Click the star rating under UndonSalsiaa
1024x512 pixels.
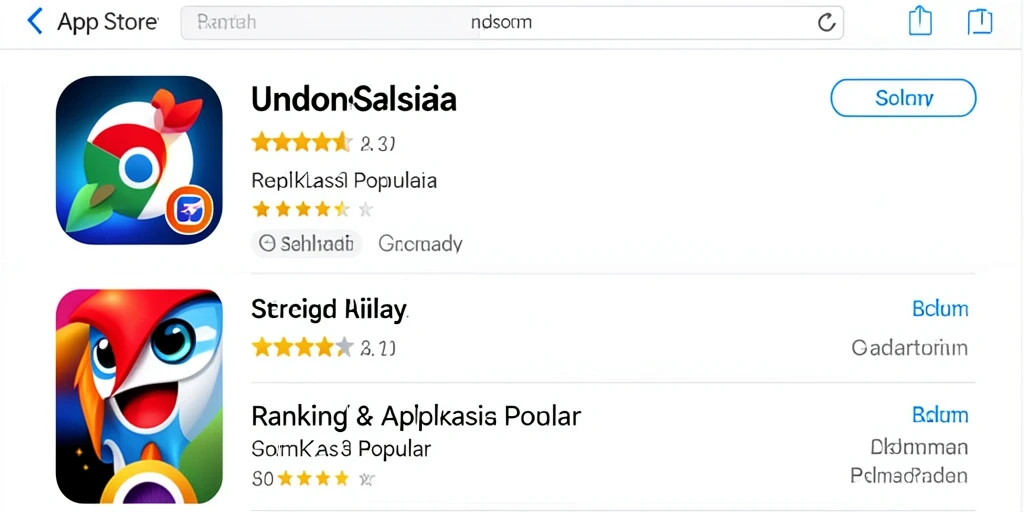pos(301,142)
